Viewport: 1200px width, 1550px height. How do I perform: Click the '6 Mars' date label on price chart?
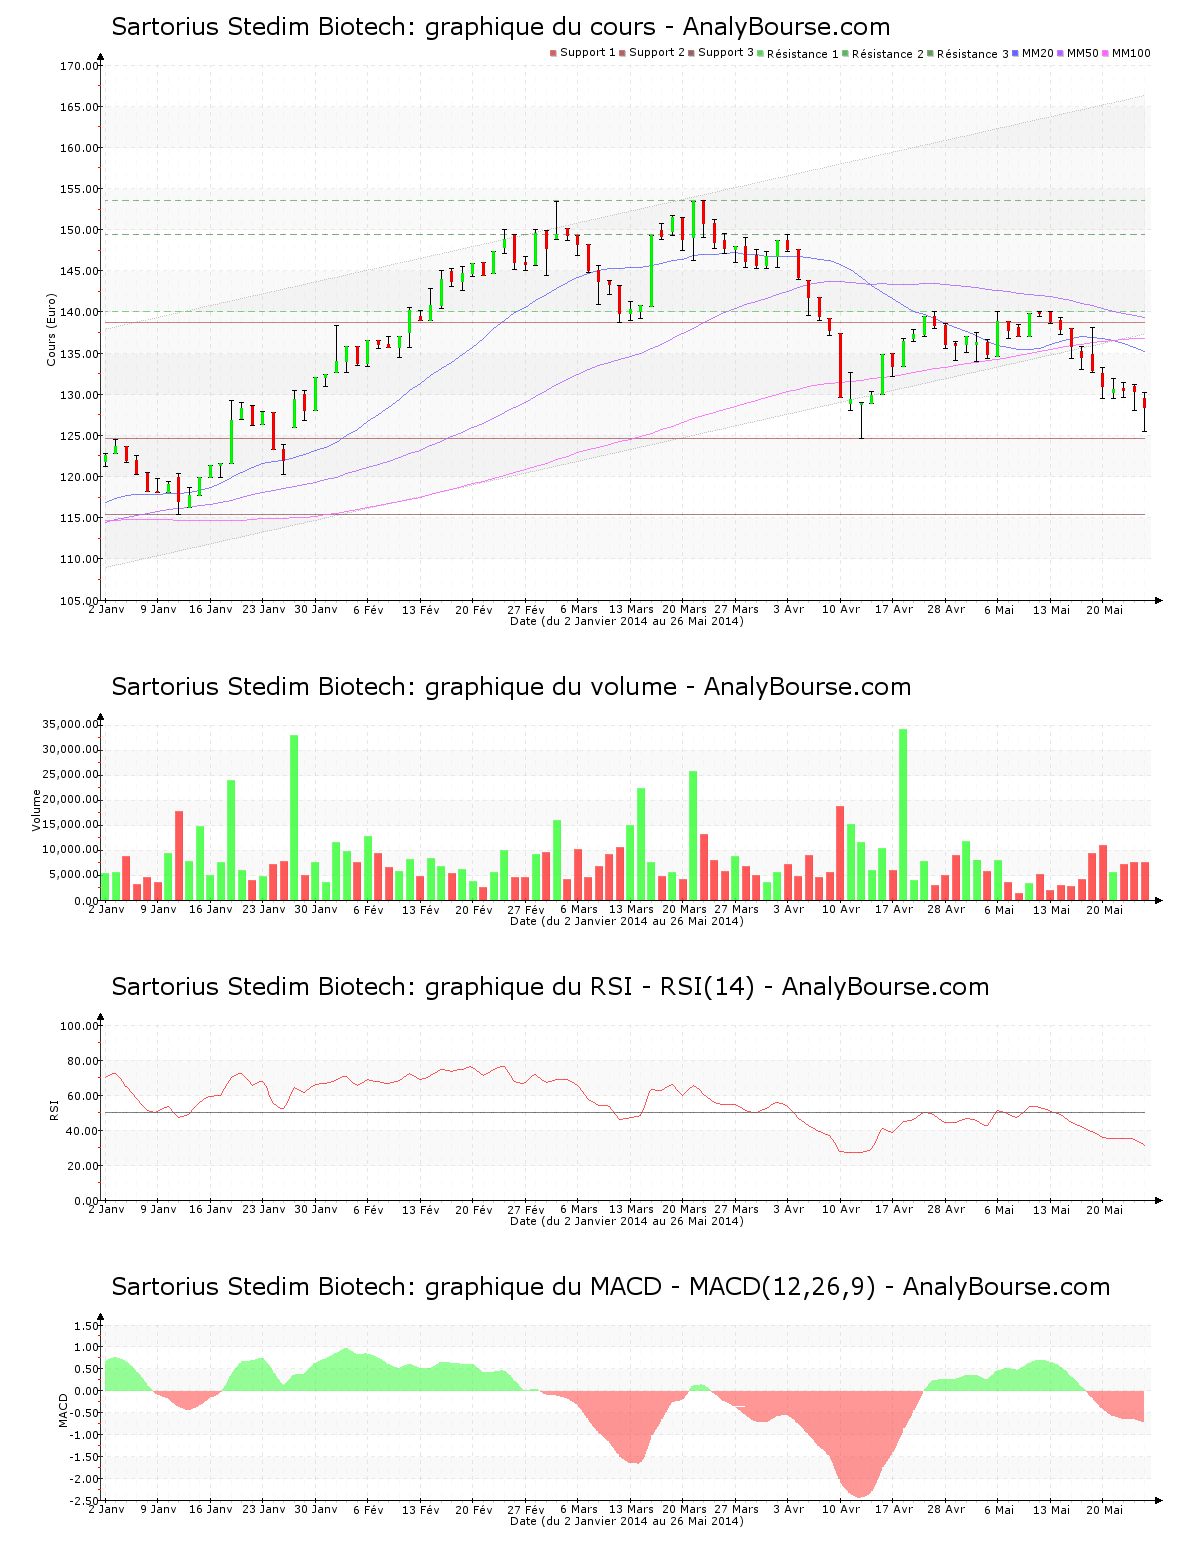coord(578,609)
